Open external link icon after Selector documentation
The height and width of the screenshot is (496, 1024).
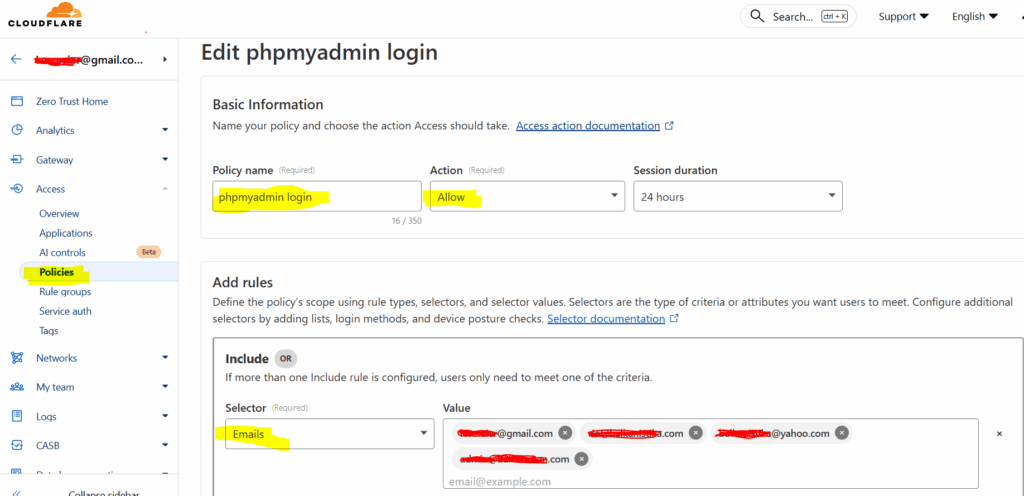coord(674,319)
